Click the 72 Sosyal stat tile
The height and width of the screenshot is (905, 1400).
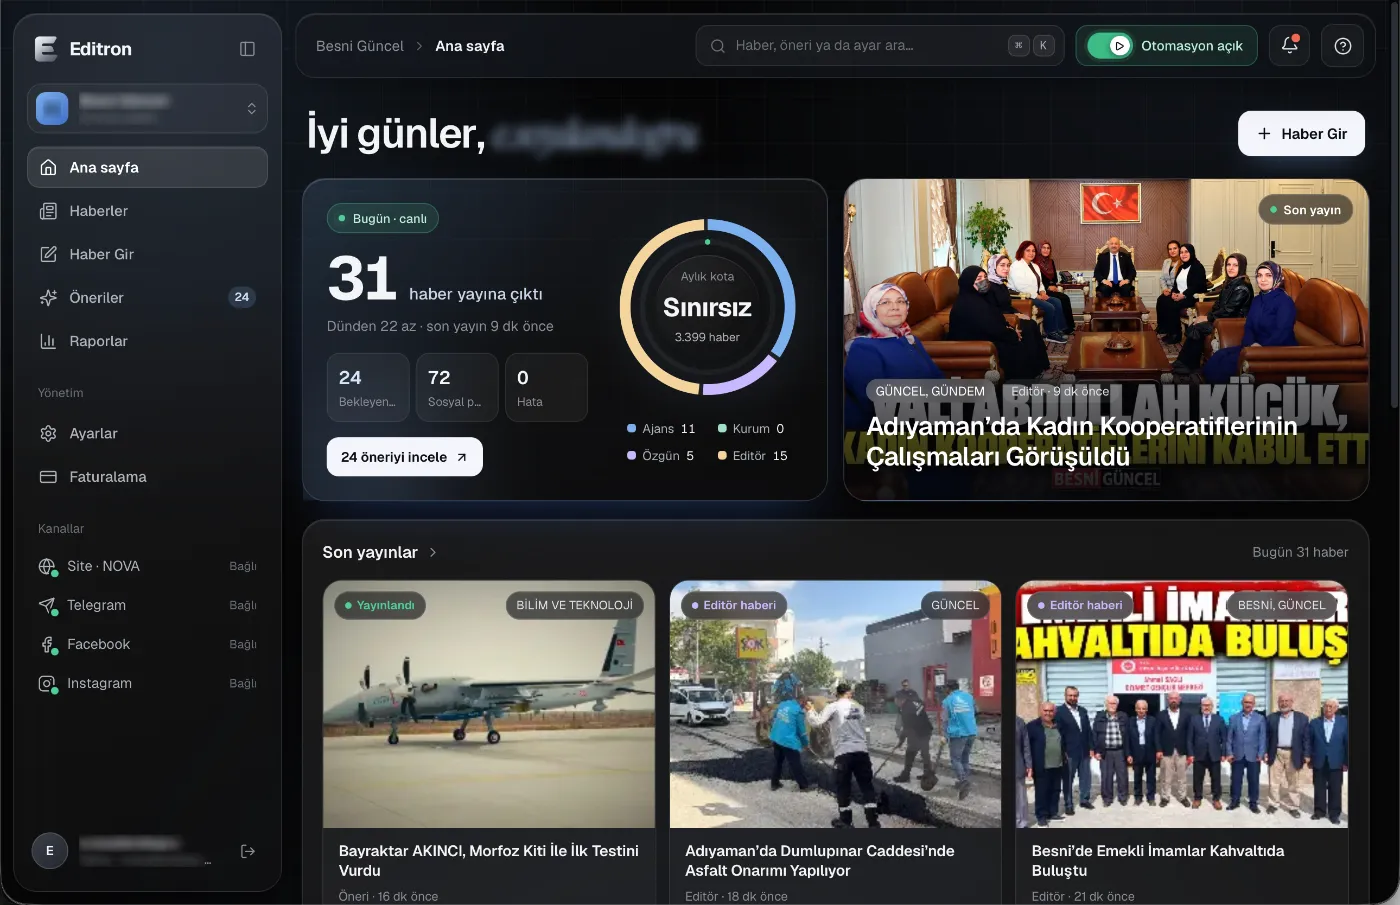[457, 388]
